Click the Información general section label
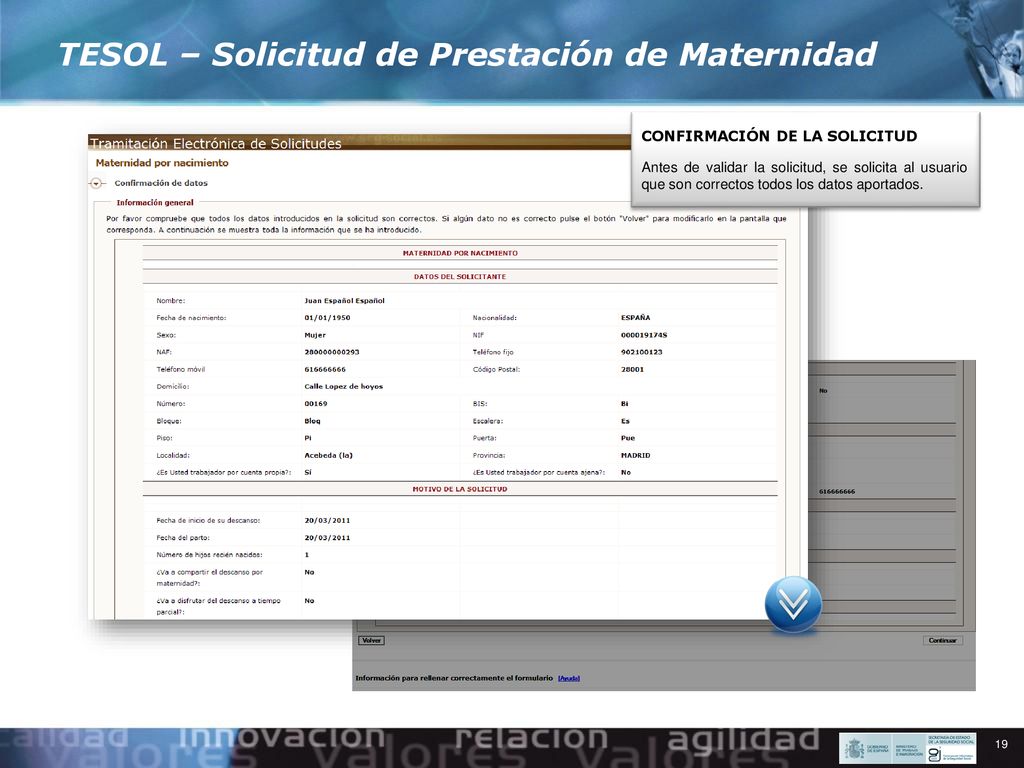This screenshot has height=768, width=1024. [x=155, y=202]
